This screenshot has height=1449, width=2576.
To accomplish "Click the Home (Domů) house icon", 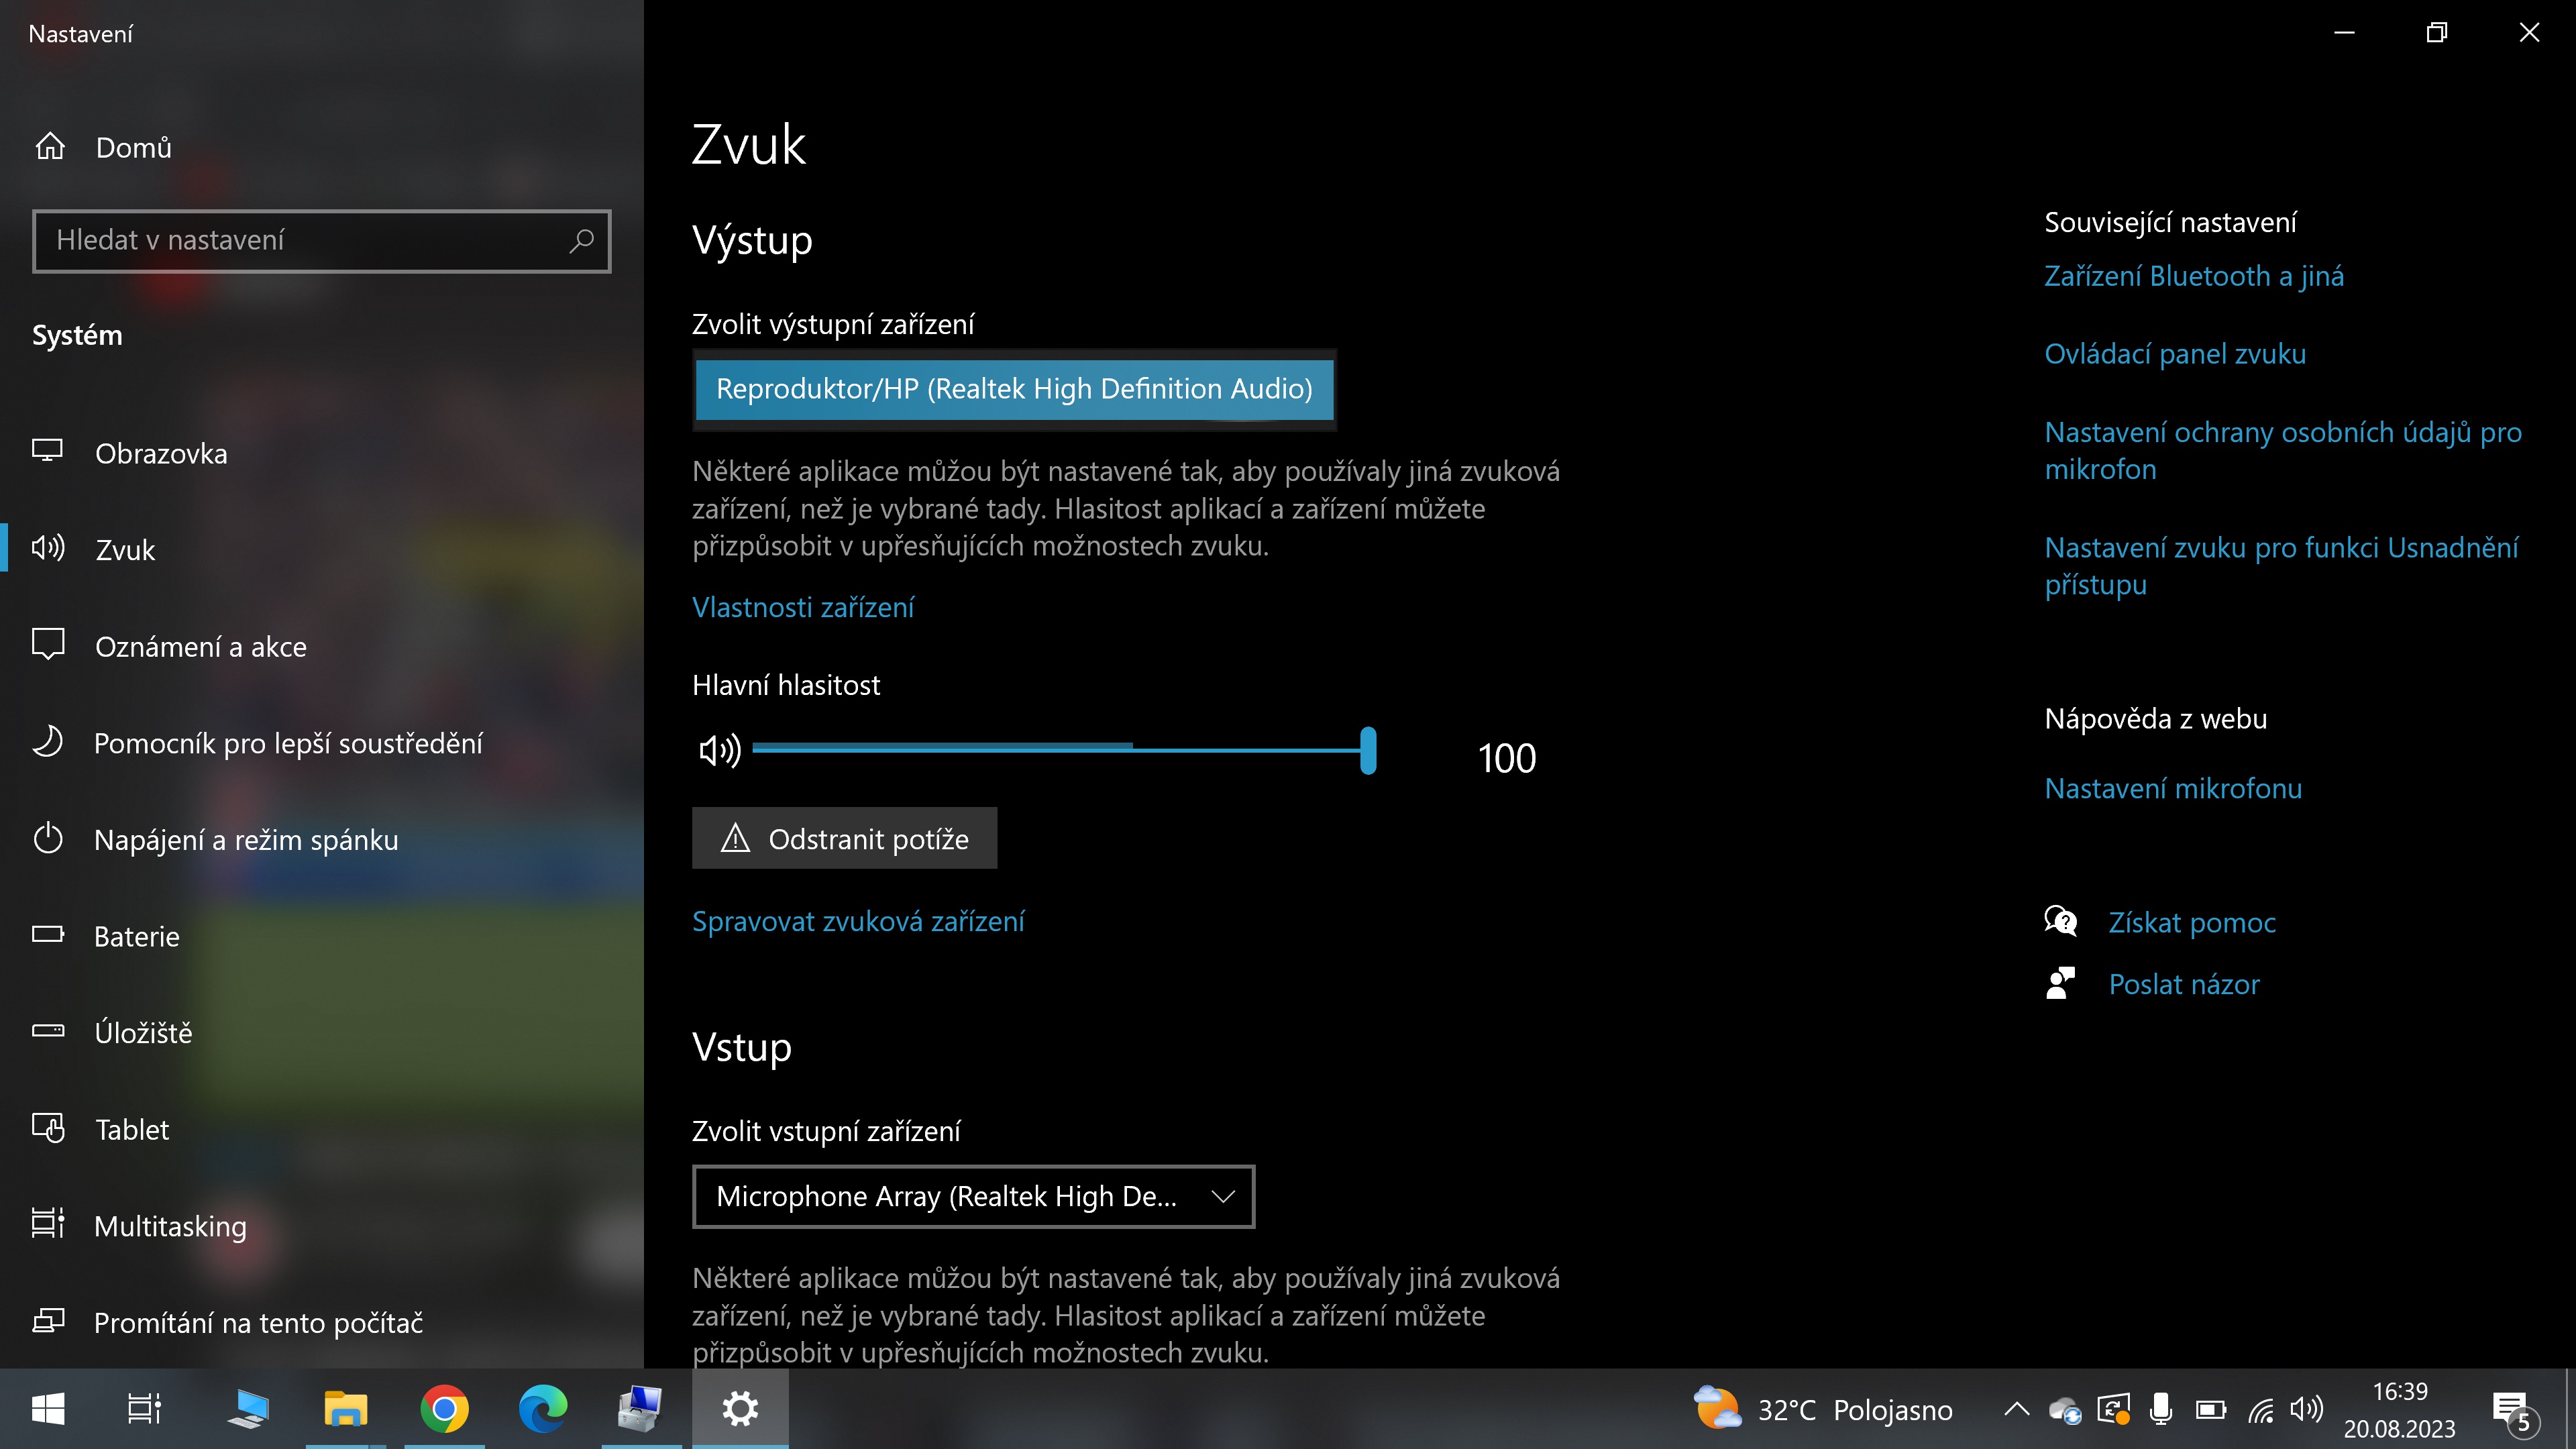I will click(50, 147).
